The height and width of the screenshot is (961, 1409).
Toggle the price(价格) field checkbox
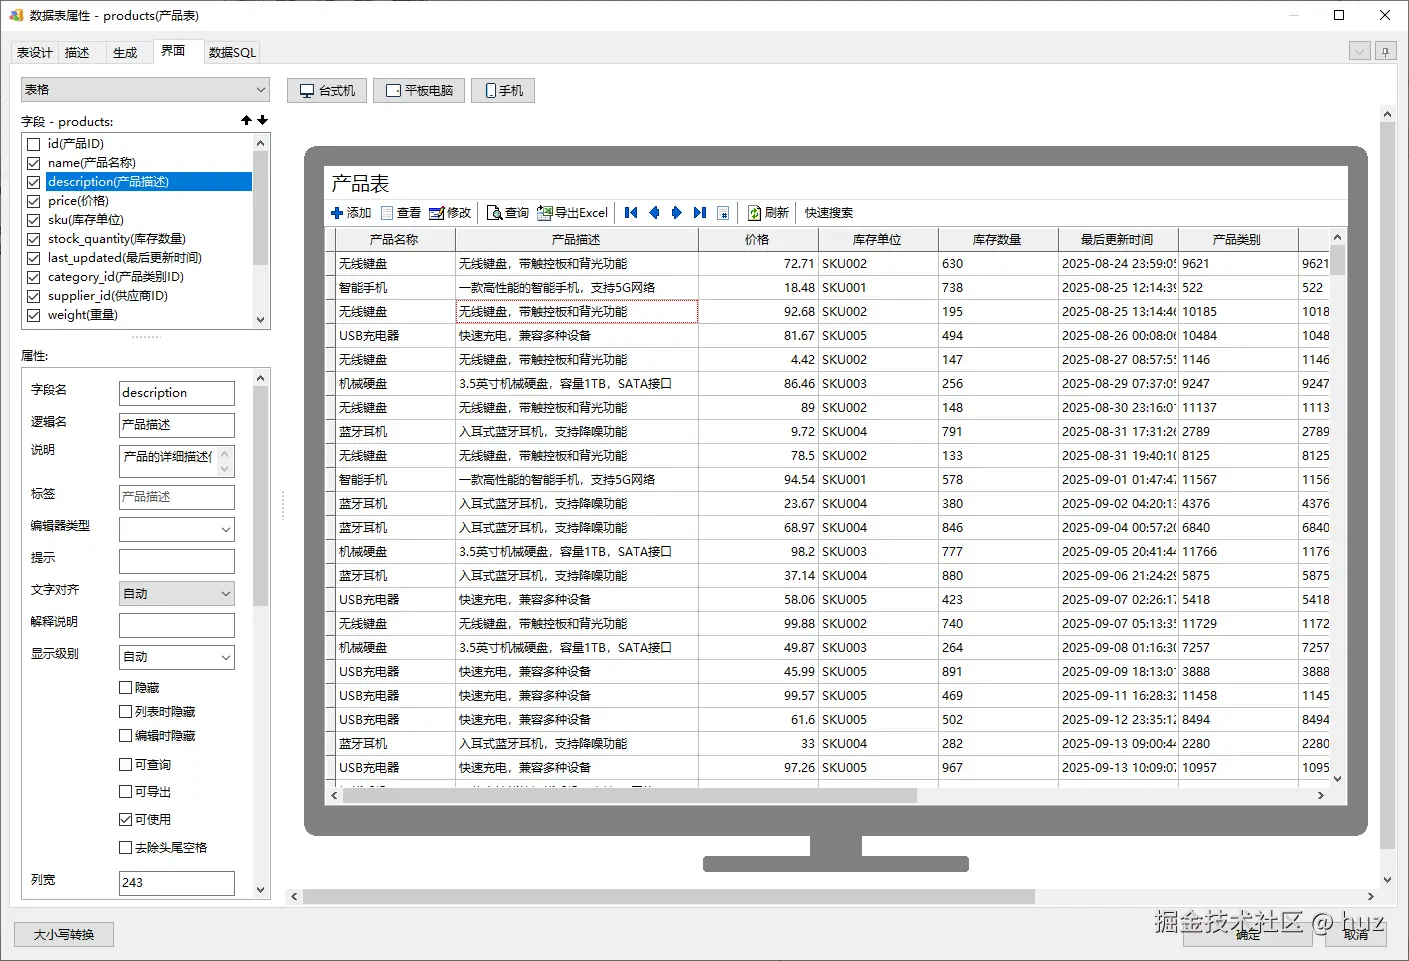tap(34, 201)
